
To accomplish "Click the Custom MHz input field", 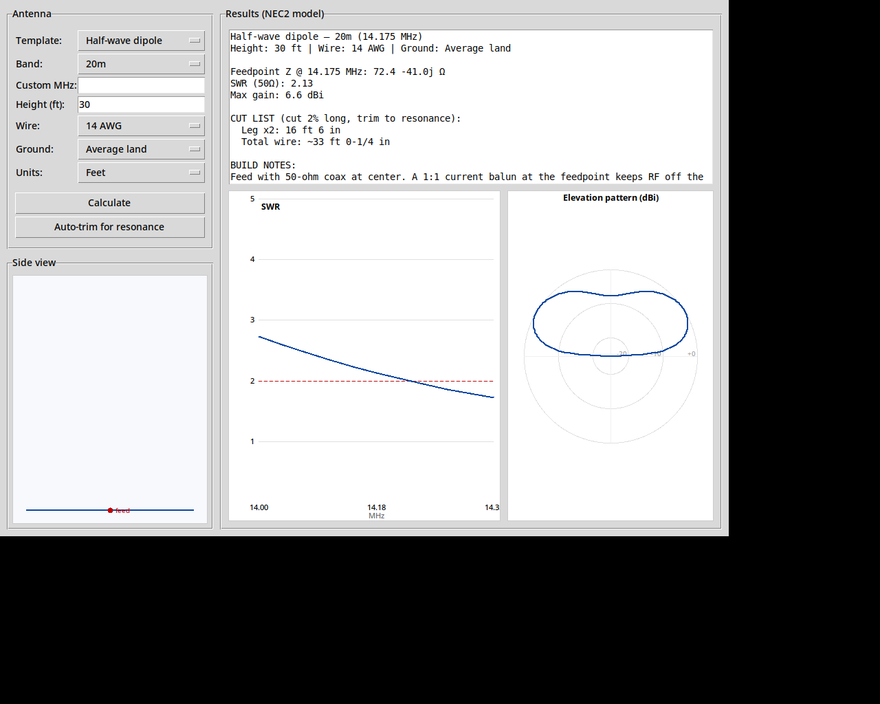I will click(x=141, y=85).
